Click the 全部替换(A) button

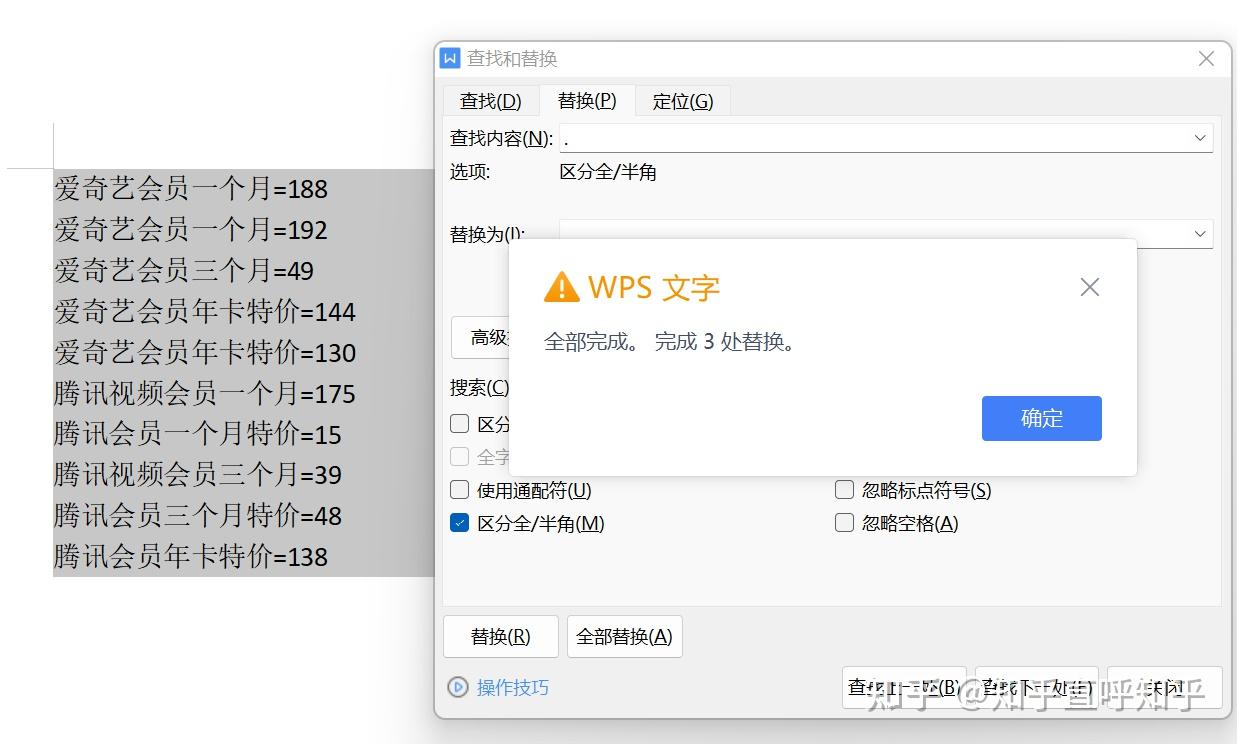[x=625, y=637]
